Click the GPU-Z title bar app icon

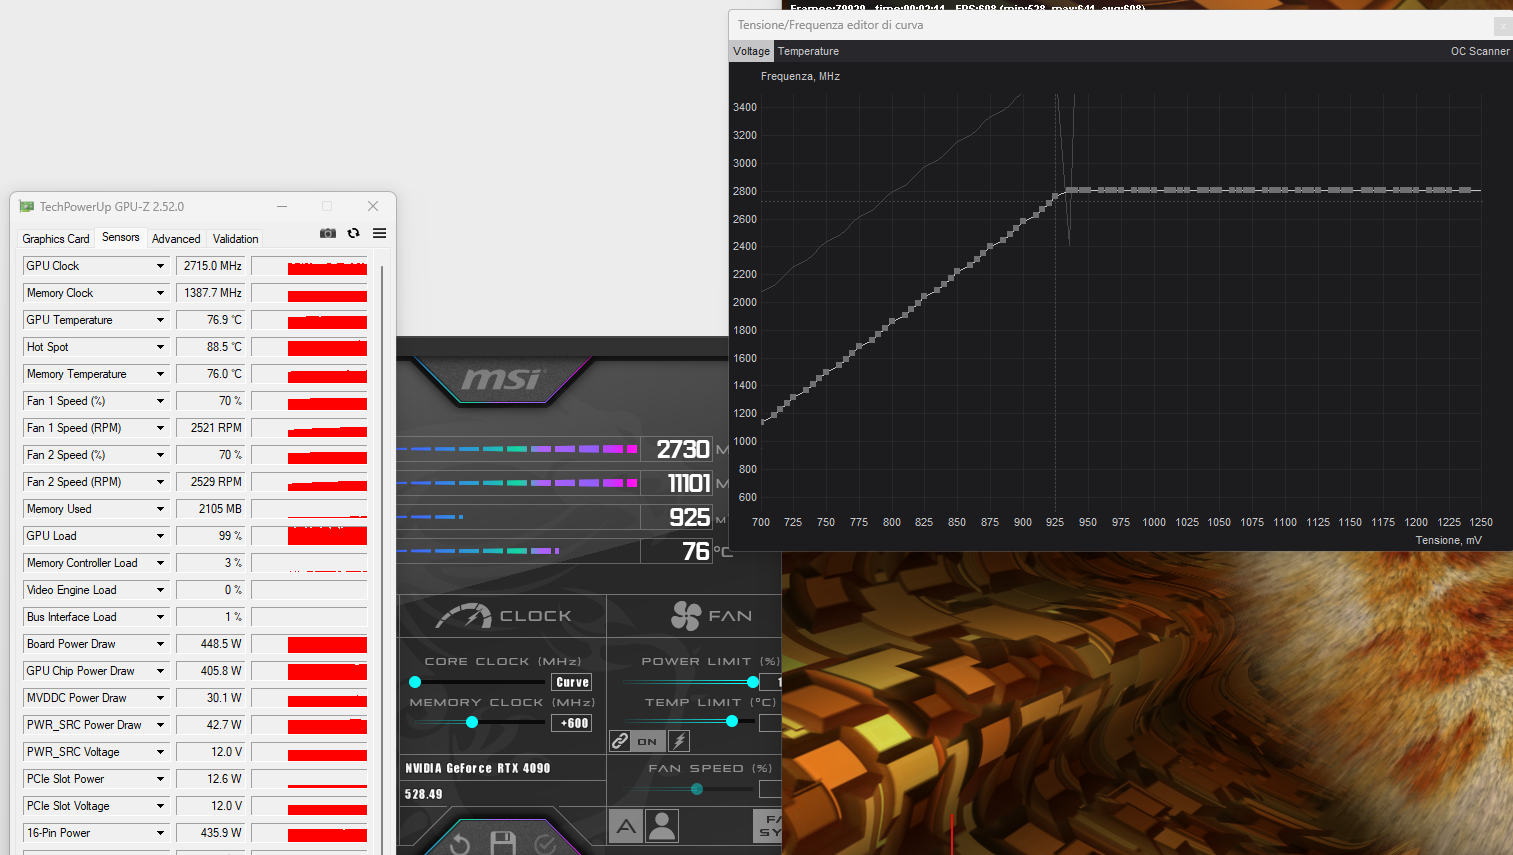click(27, 206)
